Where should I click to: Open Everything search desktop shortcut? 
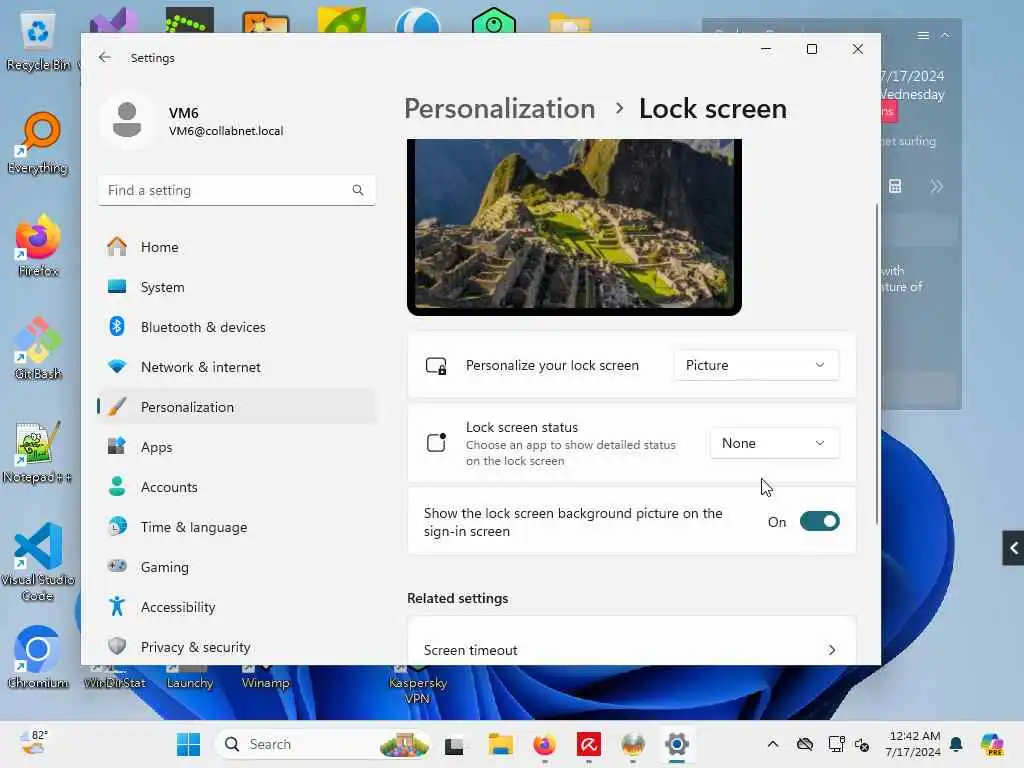[38, 144]
